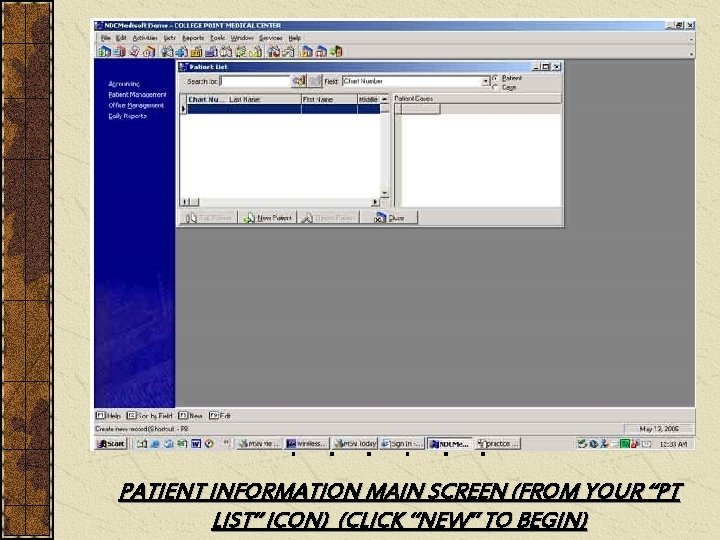The width and height of the screenshot is (720, 540).
Task: Switch to the NDCMe... taskbar window
Action: (450, 444)
